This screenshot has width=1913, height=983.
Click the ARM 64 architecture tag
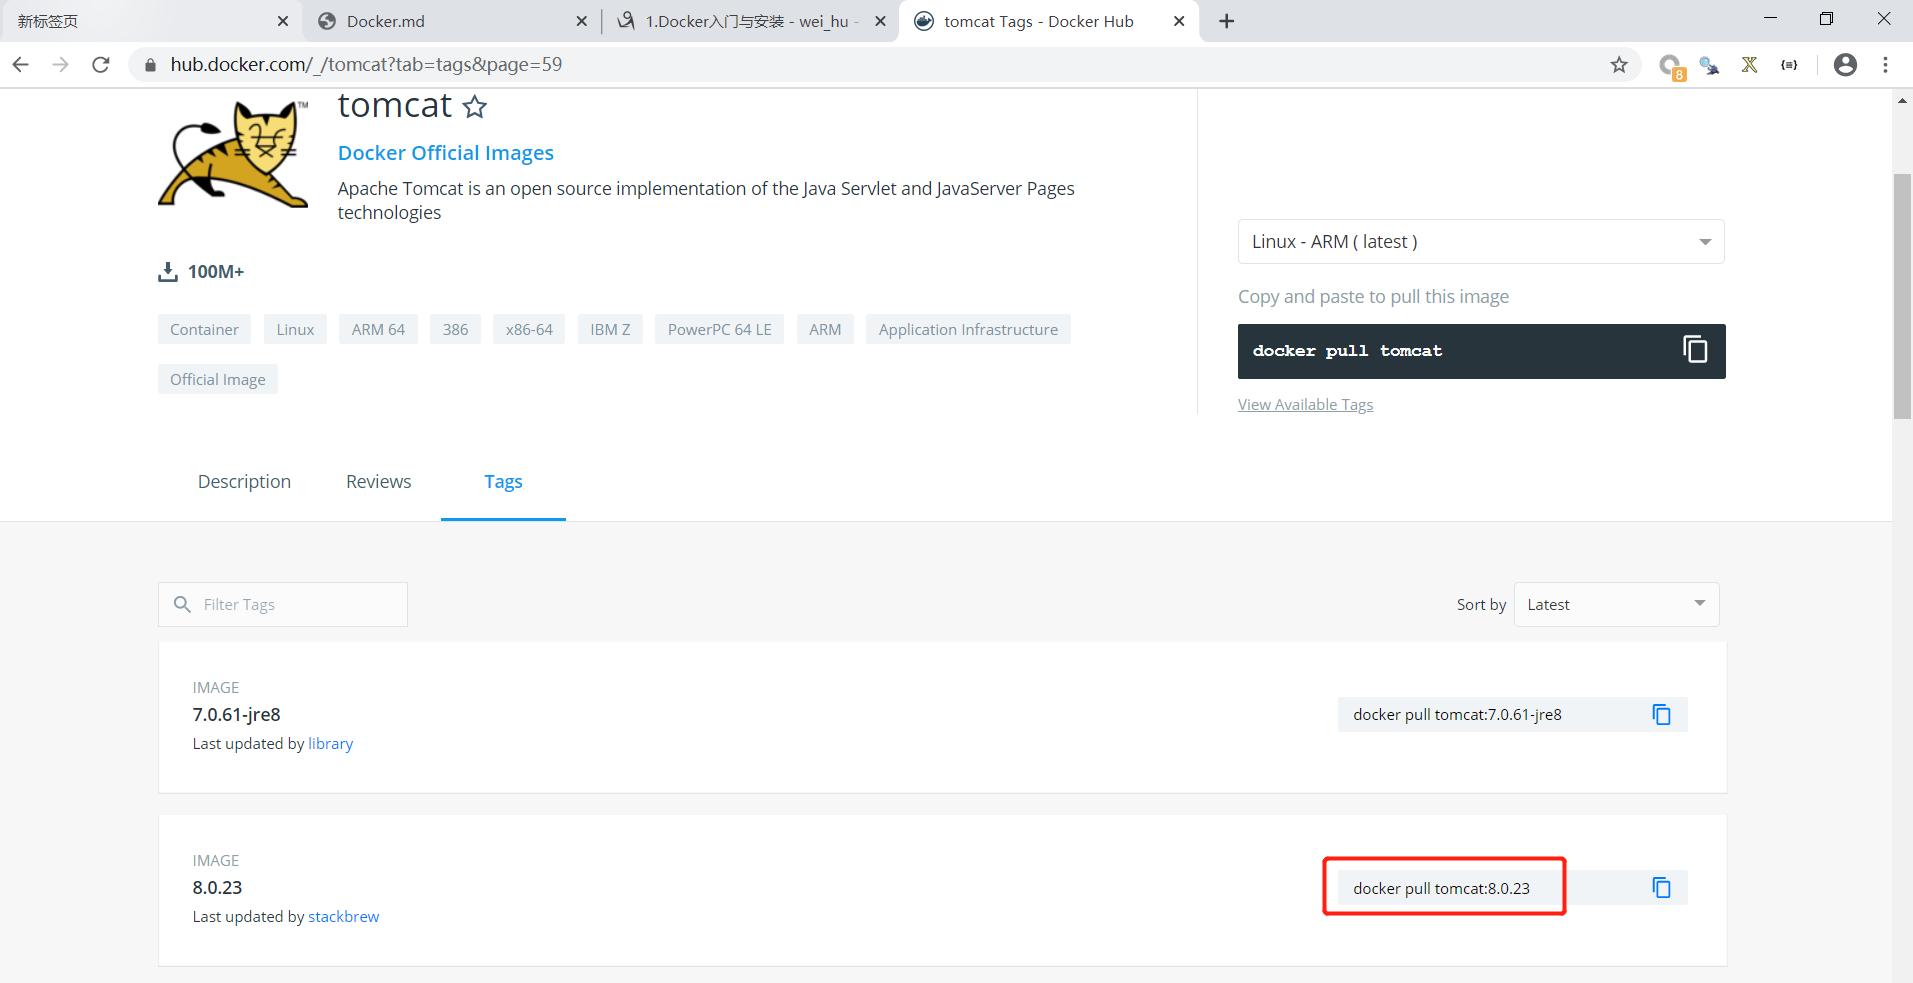(378, 329)
